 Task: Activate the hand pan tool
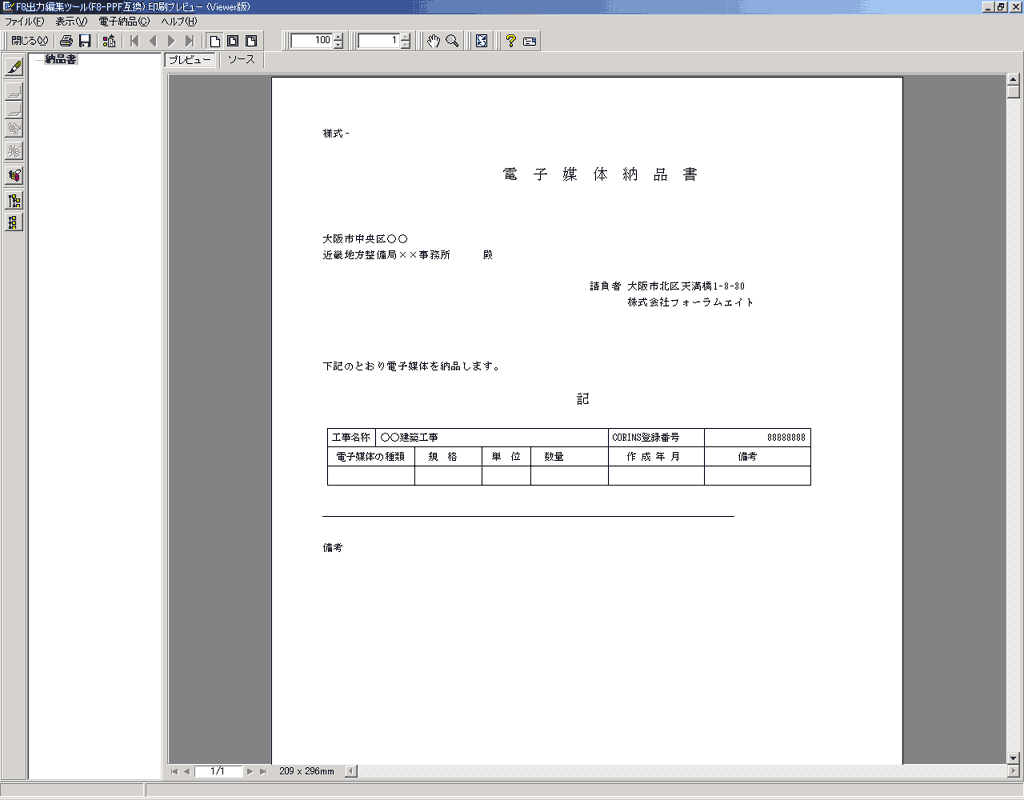pyautogui.click(x=433, y=40)
